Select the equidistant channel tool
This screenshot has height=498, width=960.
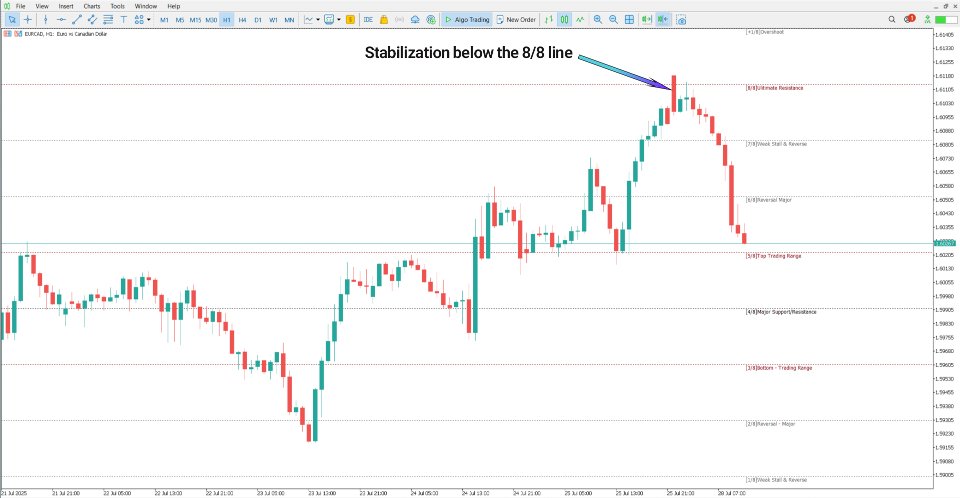(x=92, y=20)
